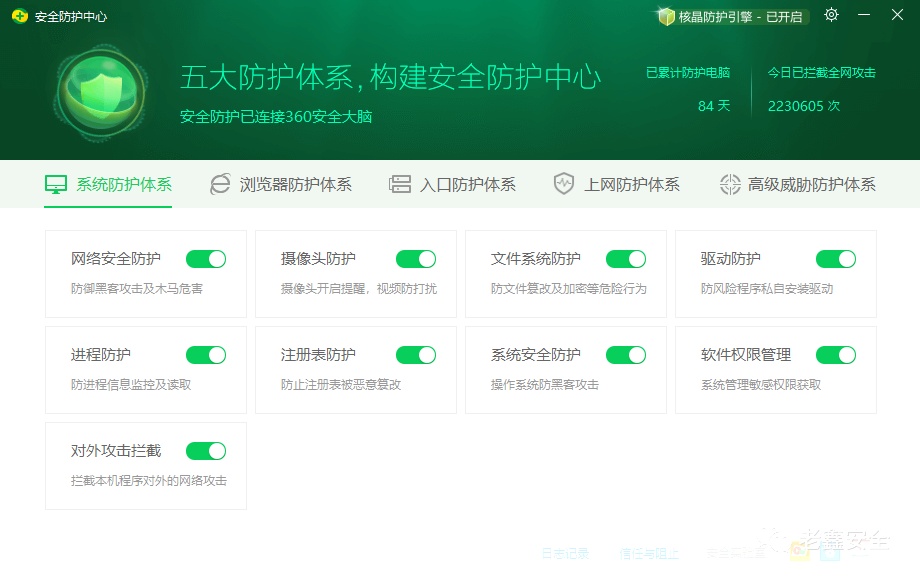The width and height of the screenshot is (920, 580).
Task: Click the 对外攻击拦截 card title
Action: [116, 451]
